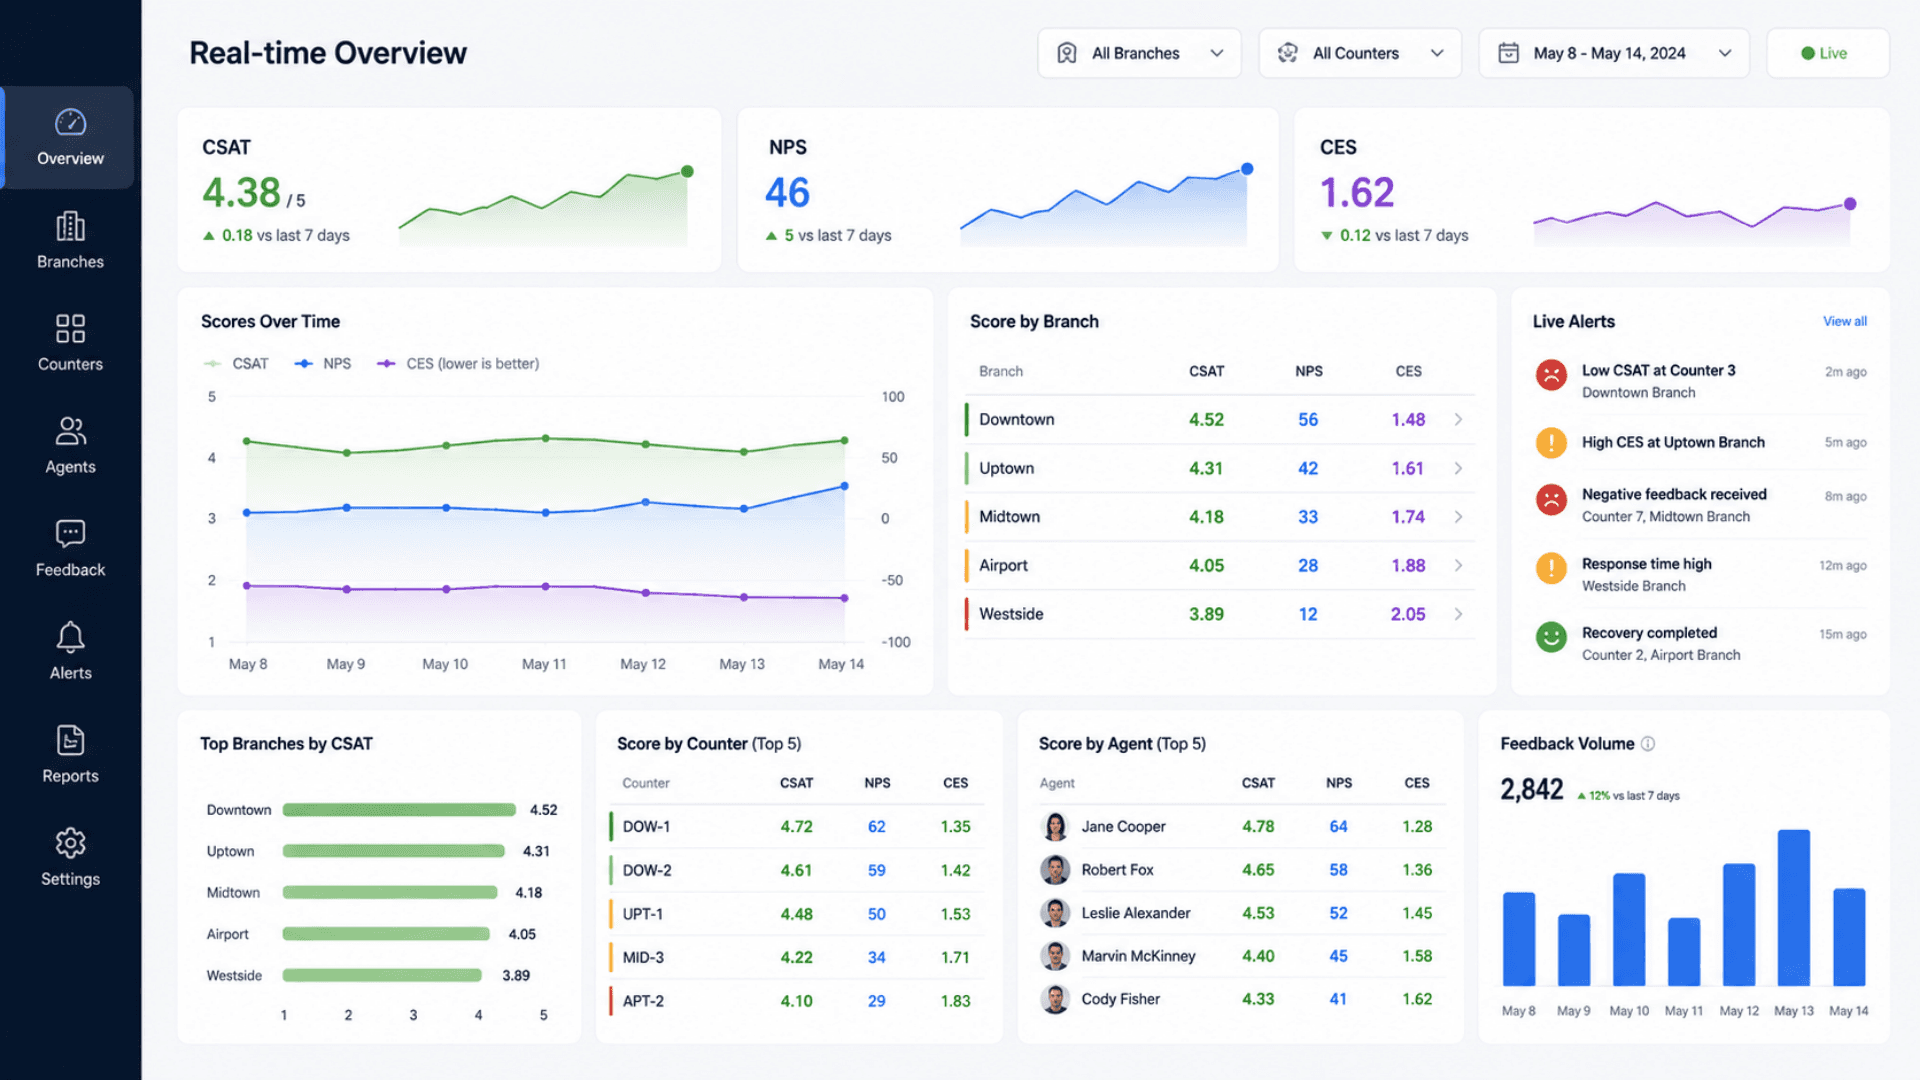Screen dimensions: 1920x1080
Task: Click the CES 1.62 score value
Action: (x=1357, y=193)
